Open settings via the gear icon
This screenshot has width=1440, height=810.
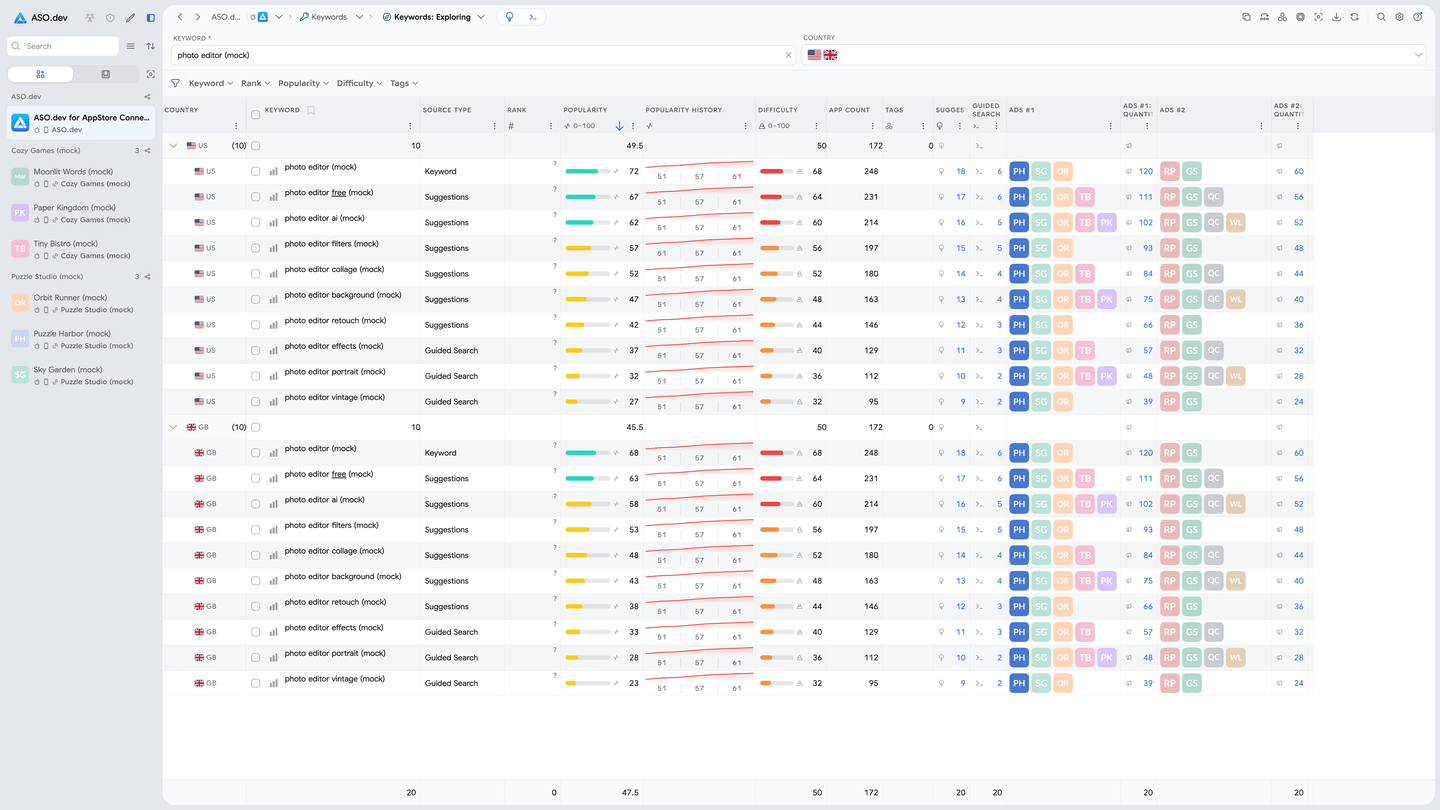[x=1399, y=17]
